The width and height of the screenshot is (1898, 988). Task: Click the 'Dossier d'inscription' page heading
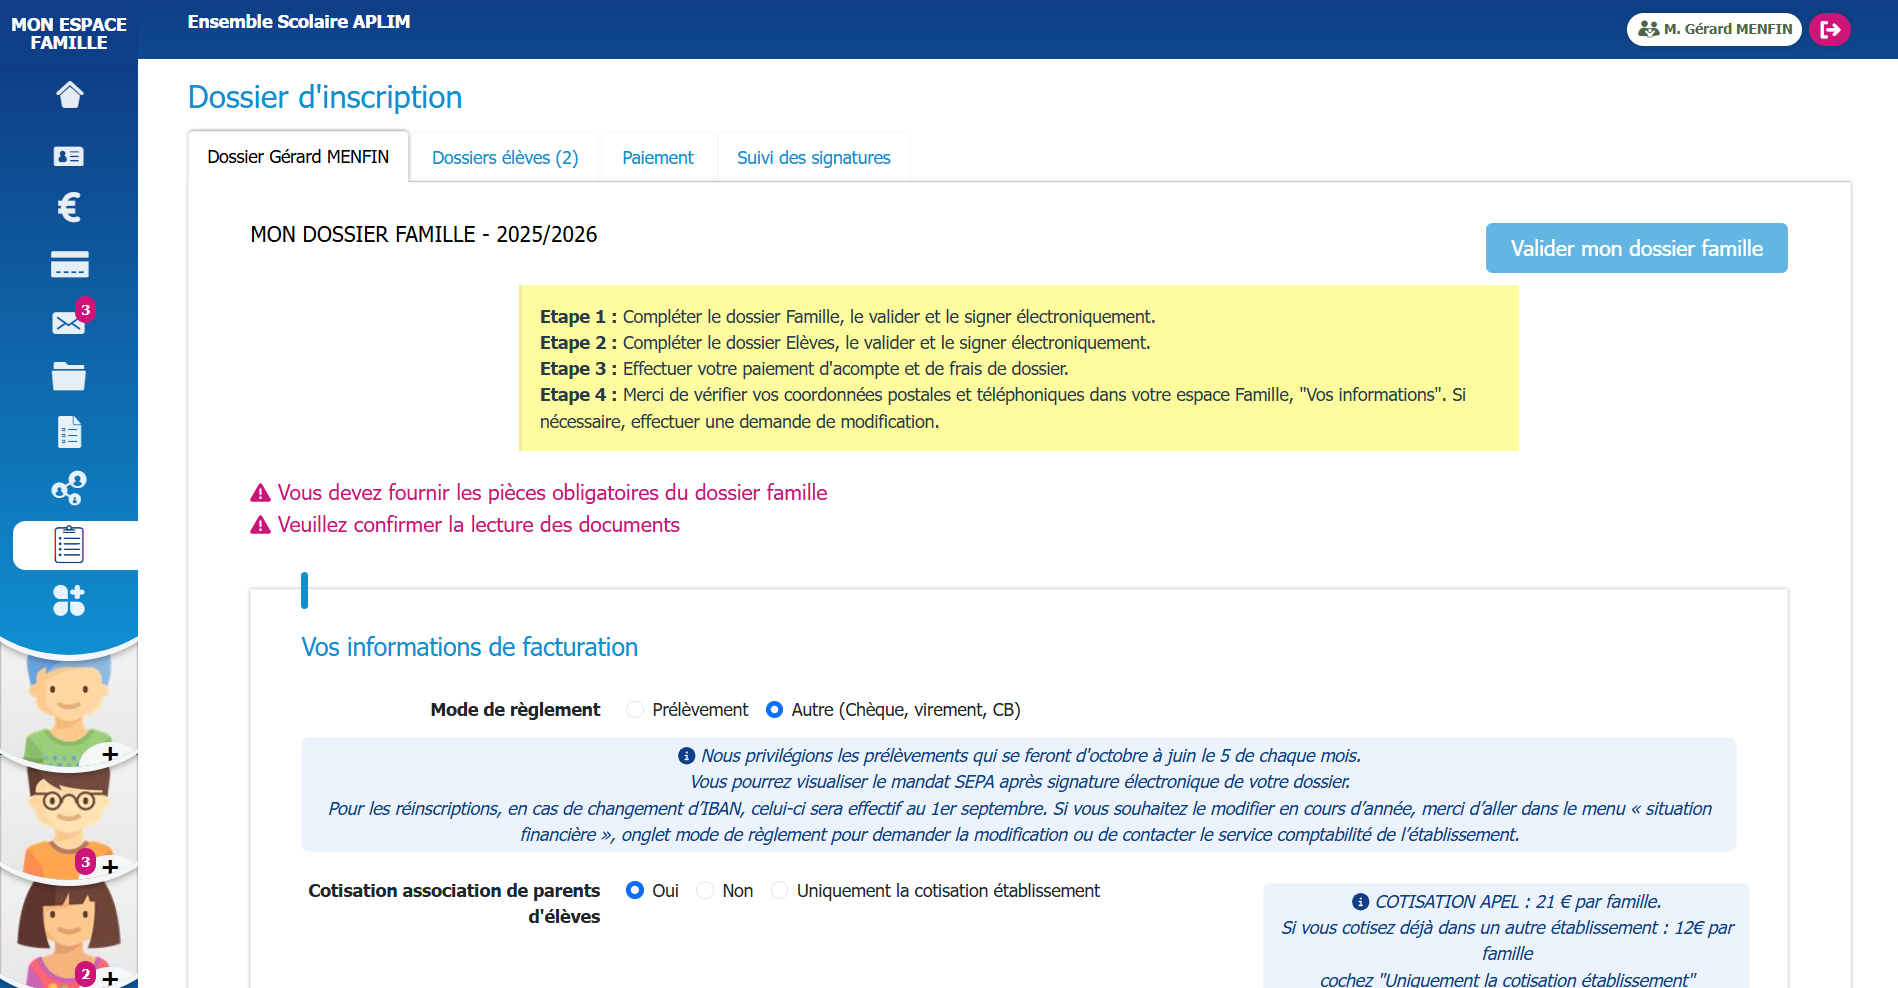pos(325,97)
